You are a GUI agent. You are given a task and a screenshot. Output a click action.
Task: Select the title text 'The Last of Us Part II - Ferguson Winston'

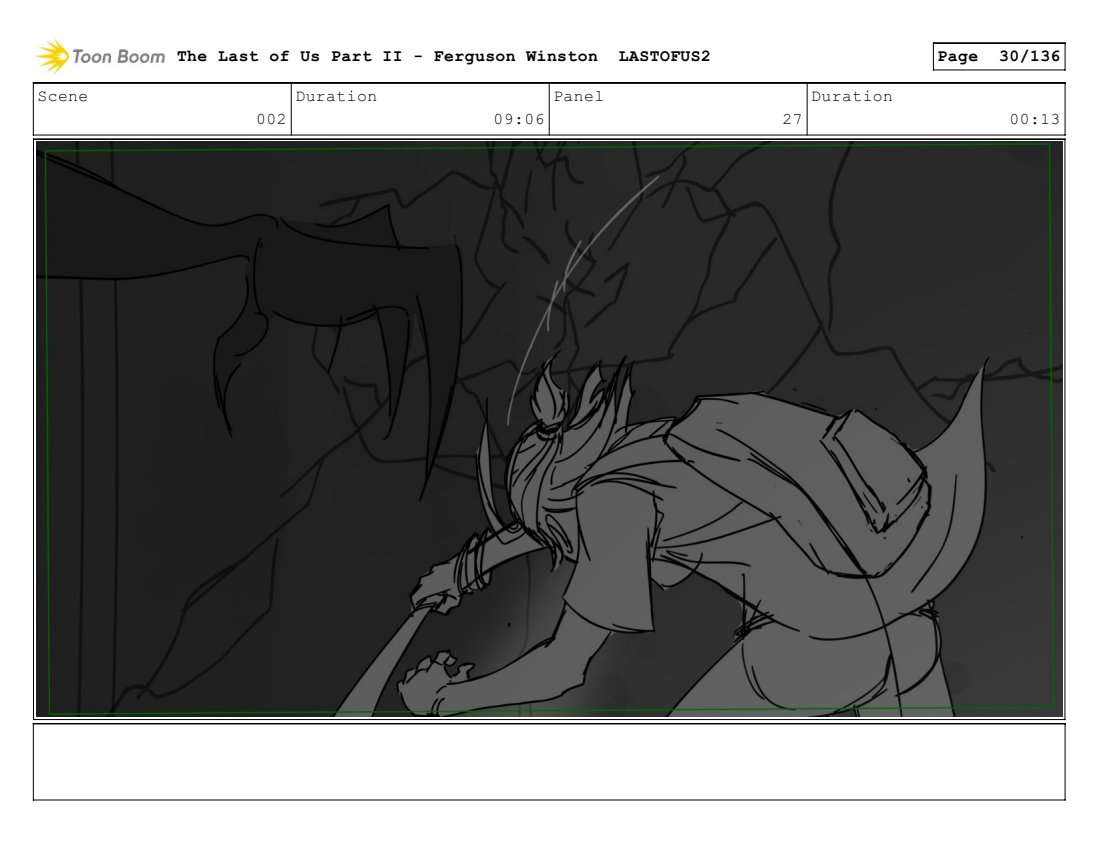pos(387,56)
